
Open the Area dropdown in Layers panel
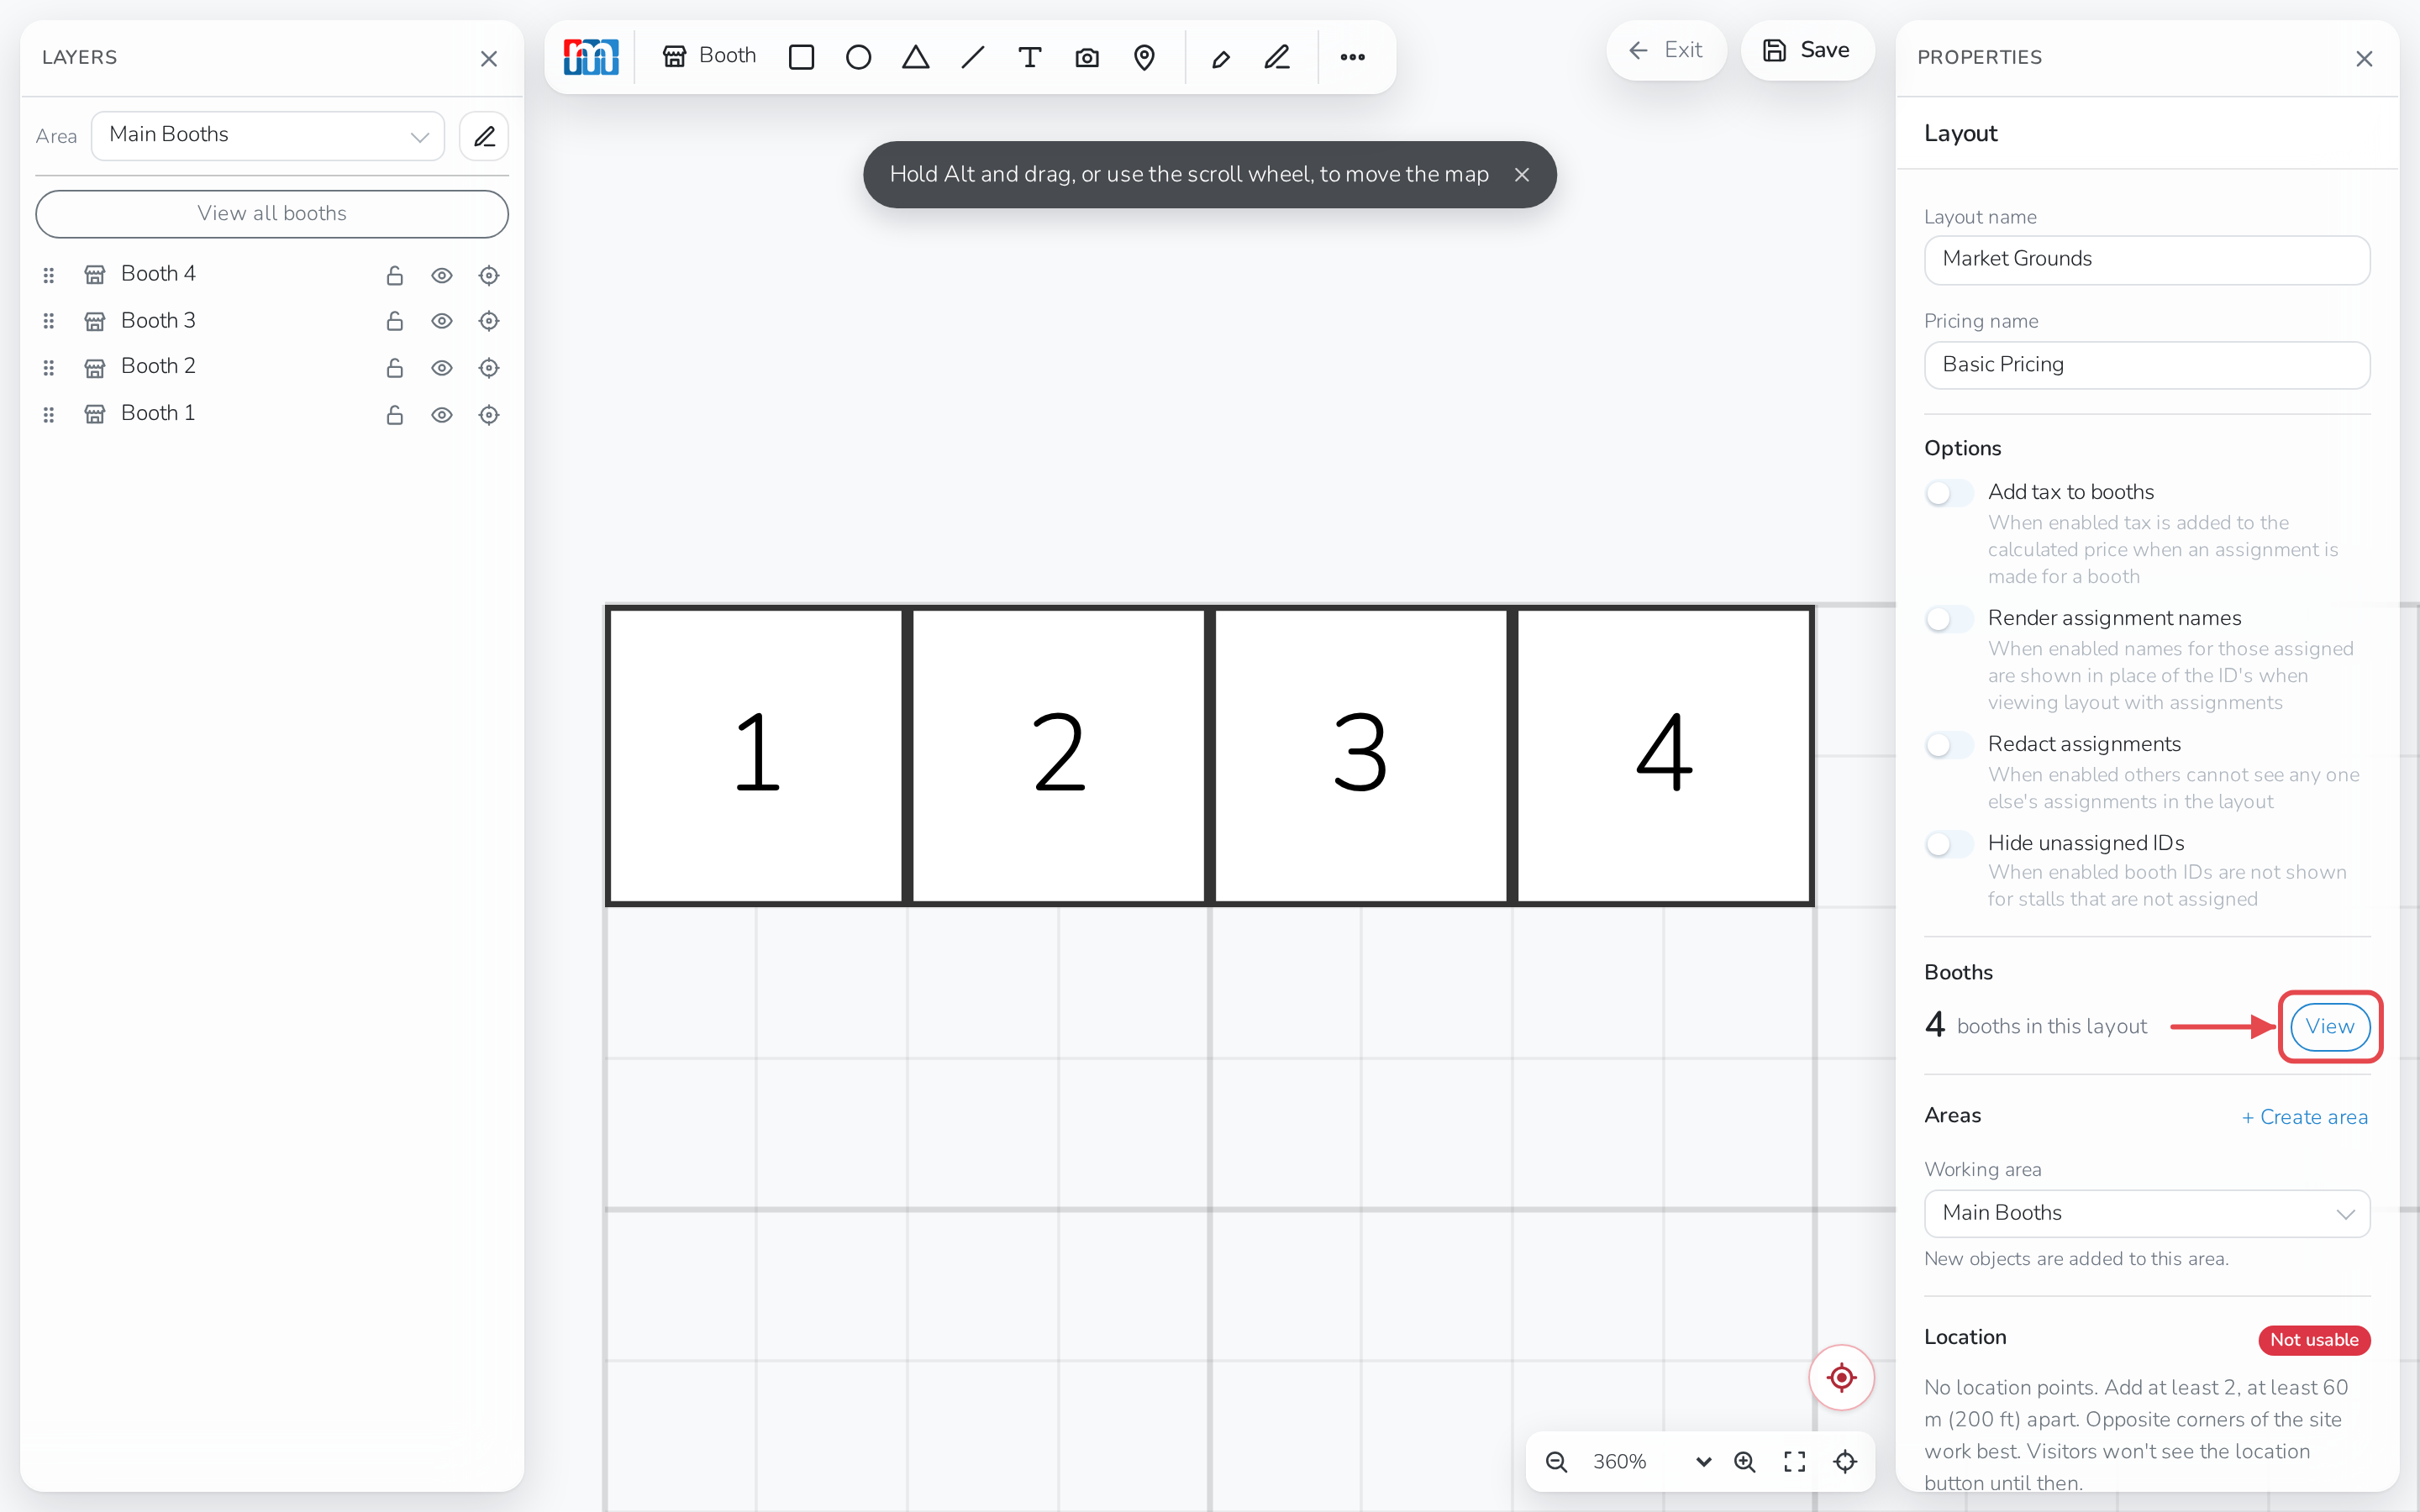coord(268,135)
